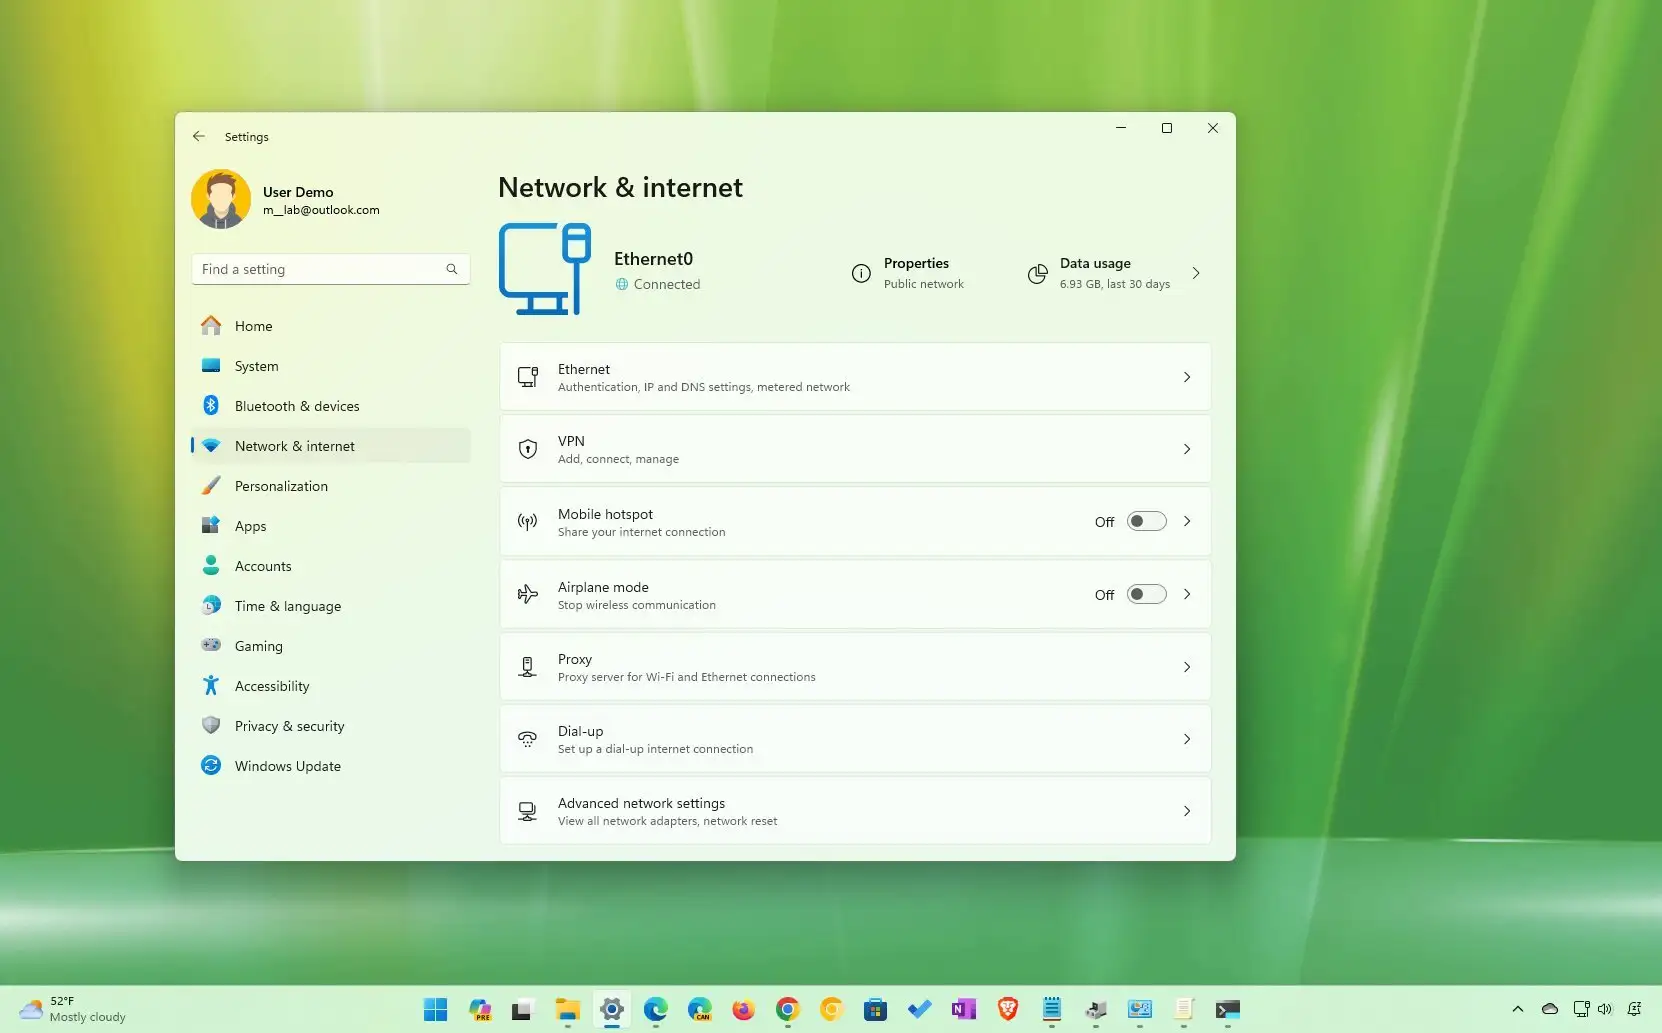Show hidden system tray icons
1662x1033 pixels.
tap(1518, 1009)
